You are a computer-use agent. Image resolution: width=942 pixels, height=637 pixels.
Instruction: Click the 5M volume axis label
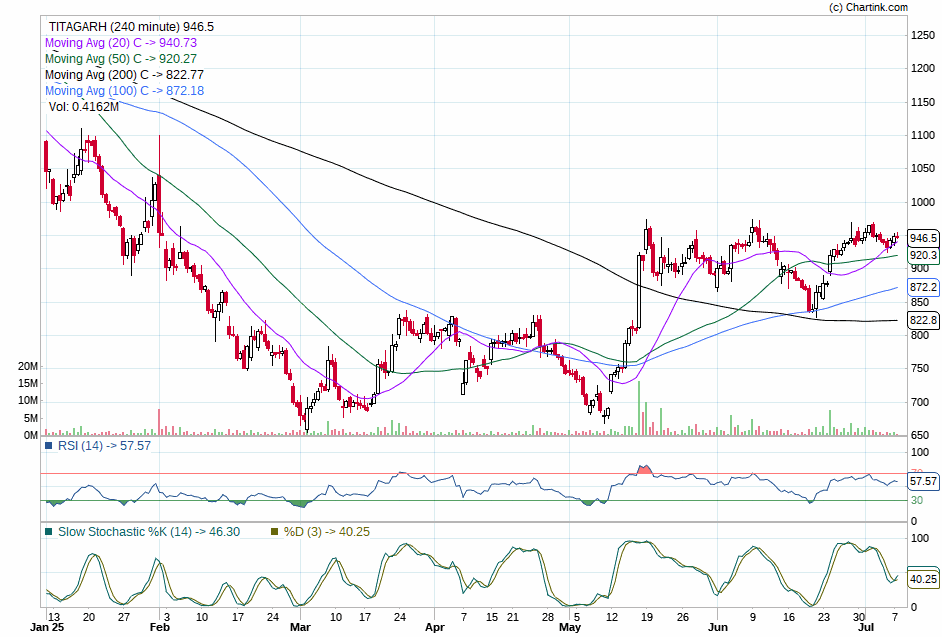tap(31, 418)
